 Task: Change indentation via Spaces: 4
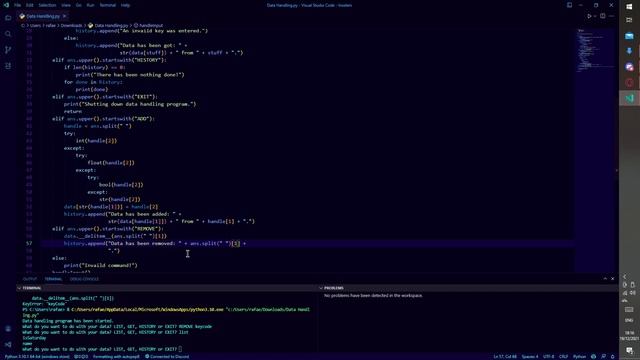tap(530, 357)
